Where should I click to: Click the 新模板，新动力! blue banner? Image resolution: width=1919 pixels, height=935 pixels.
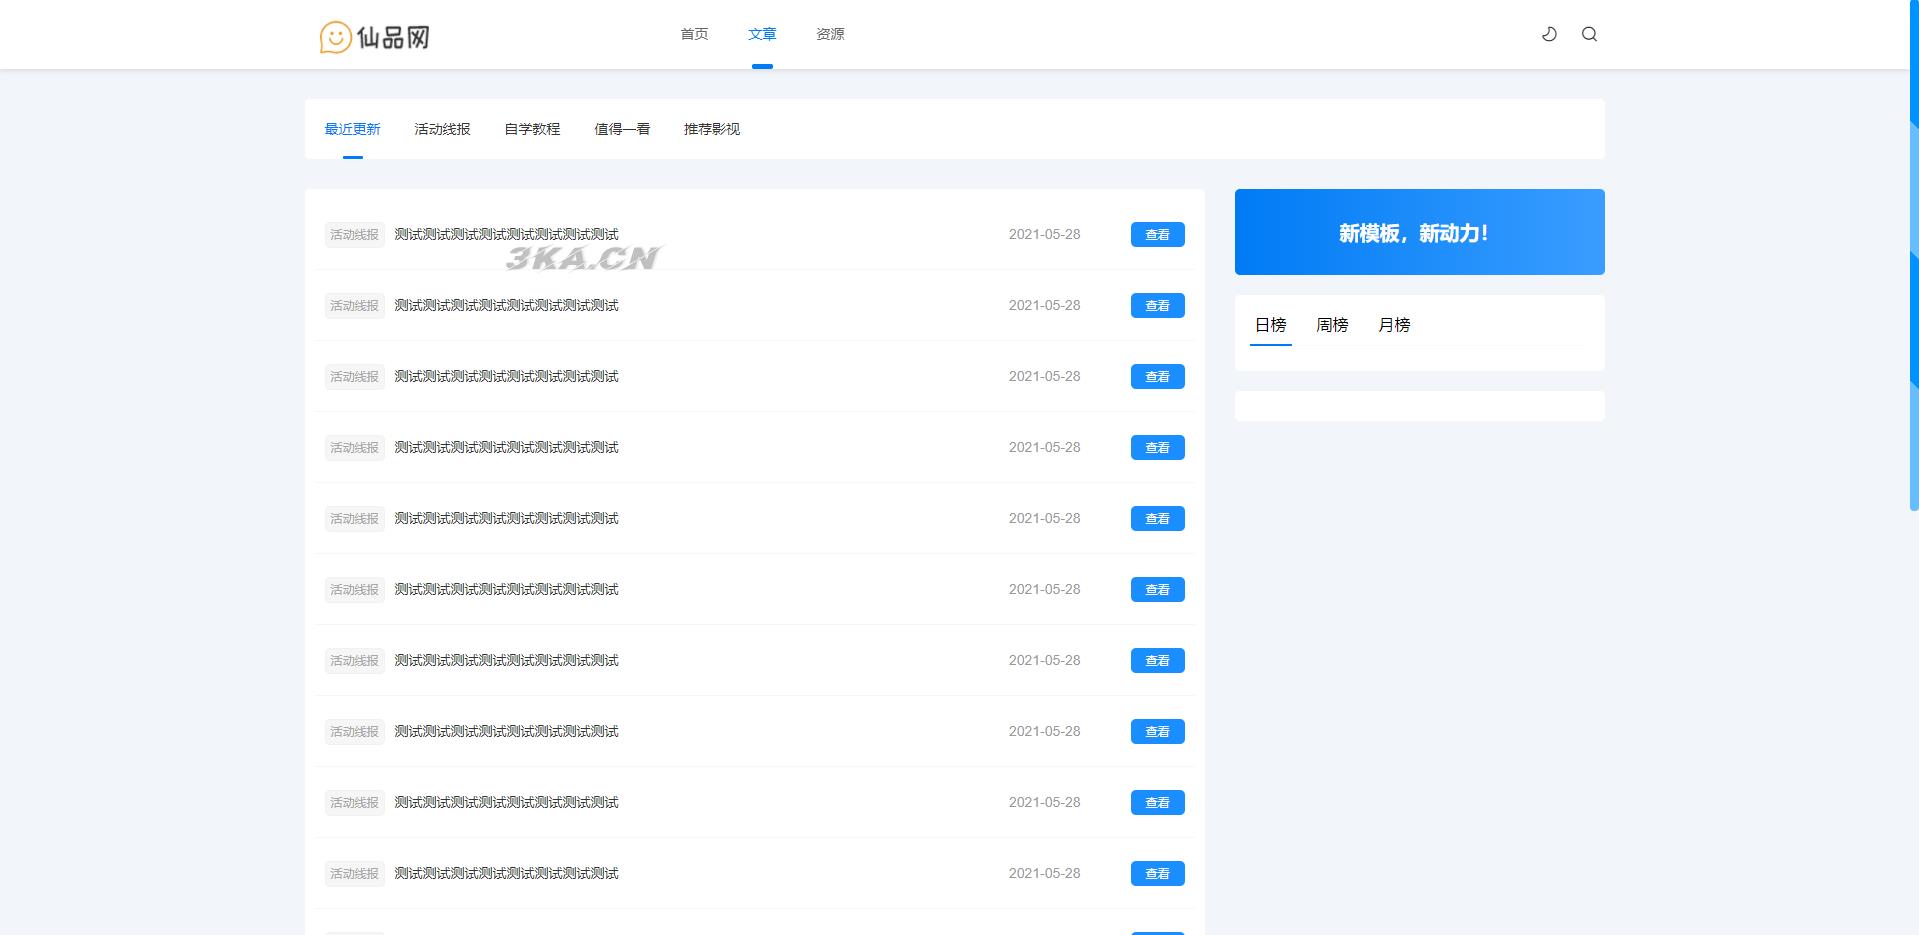pyautogui.click(x=1419, y=232)
